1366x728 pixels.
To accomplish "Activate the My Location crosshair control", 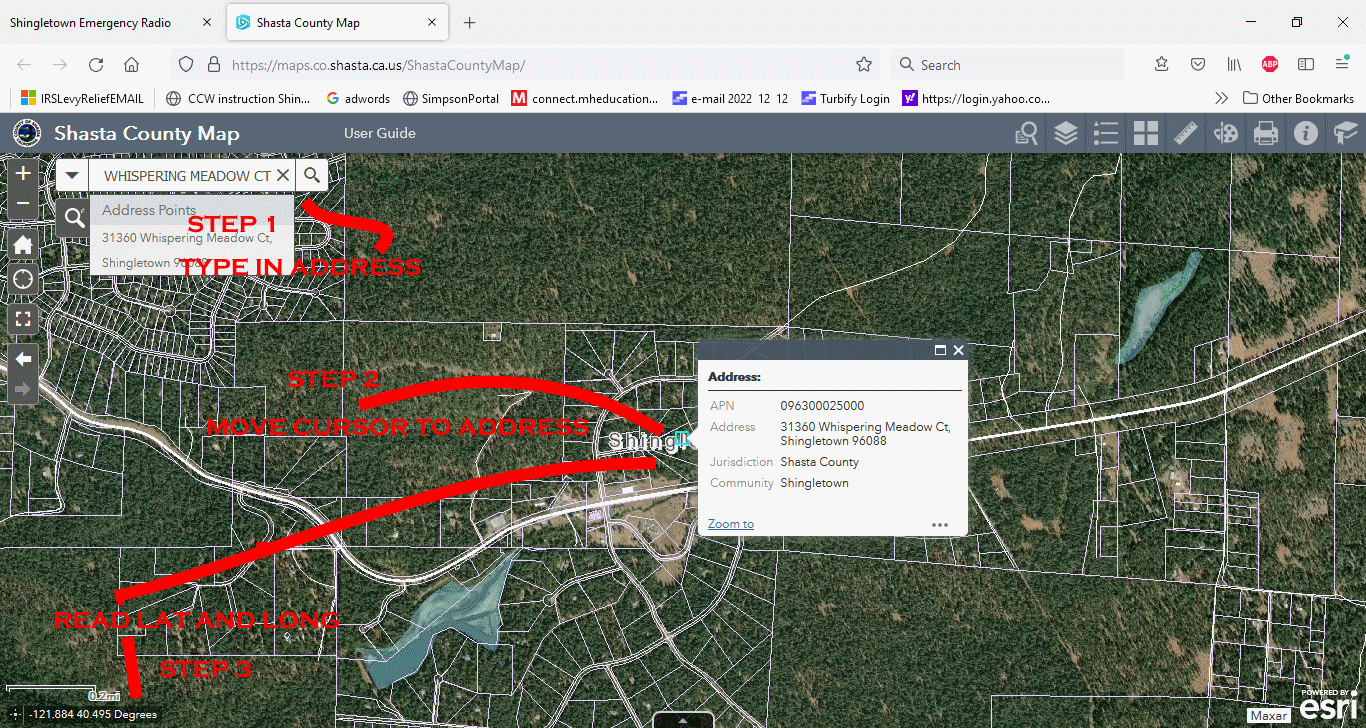I will 22,279.
